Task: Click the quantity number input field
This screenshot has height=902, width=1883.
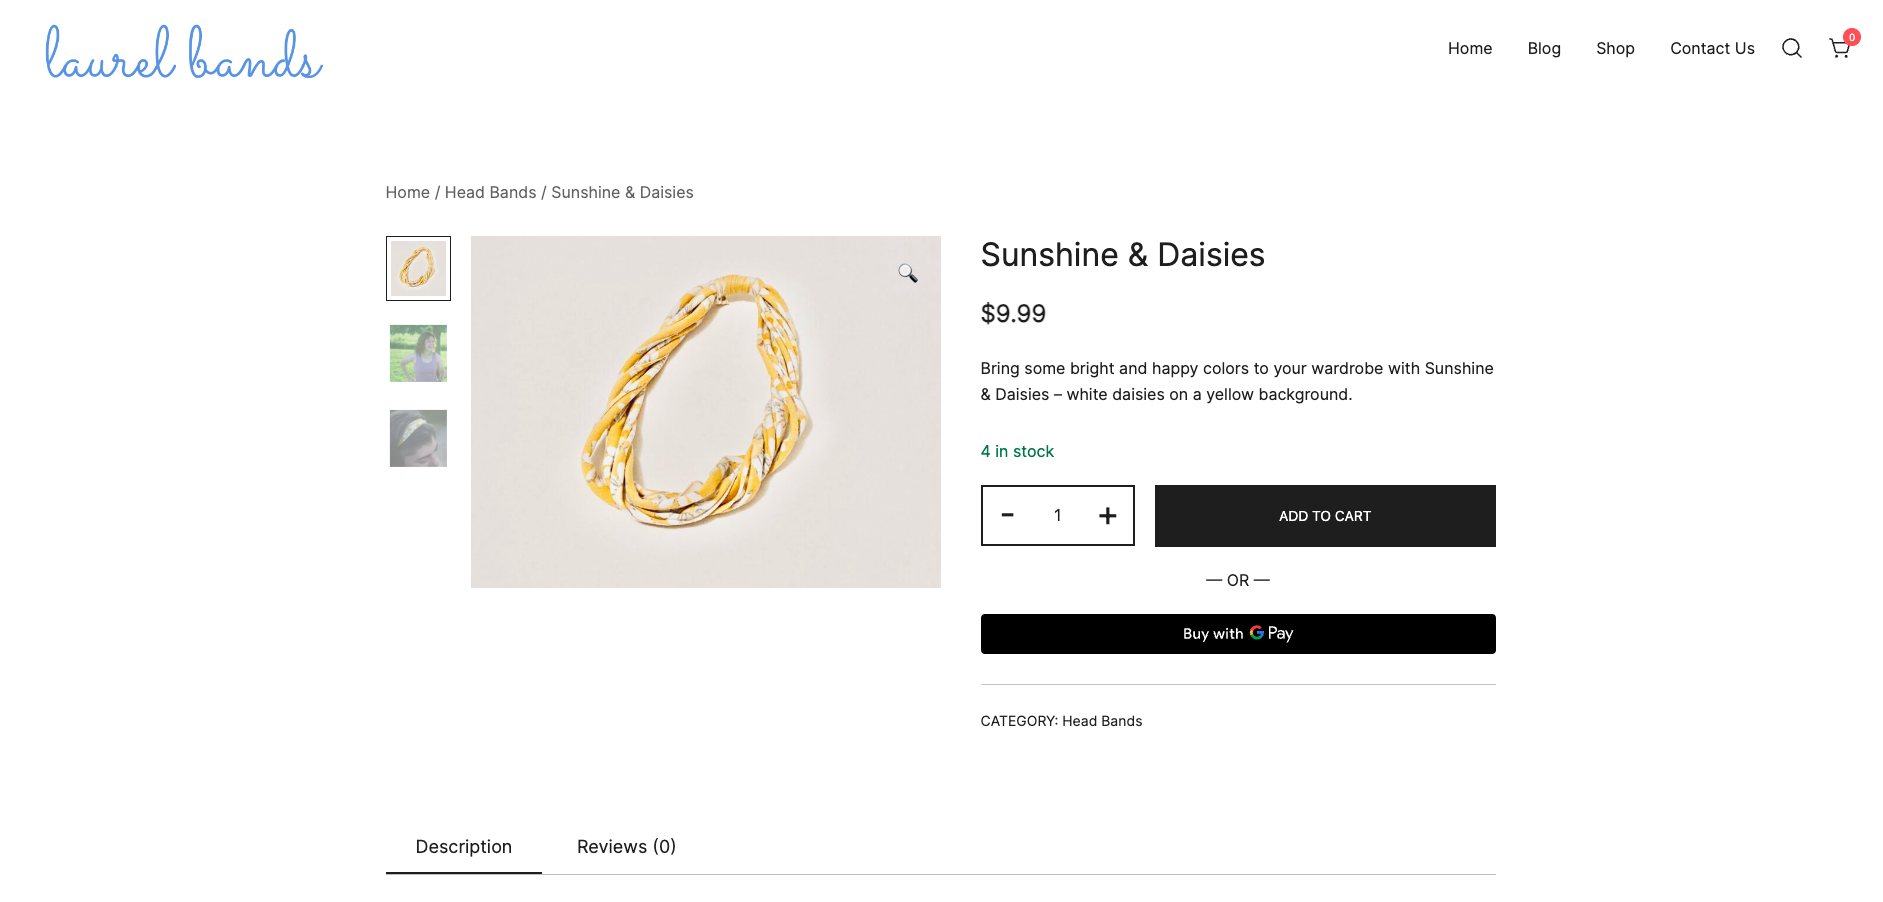Action: click(x=1057, y=516)
